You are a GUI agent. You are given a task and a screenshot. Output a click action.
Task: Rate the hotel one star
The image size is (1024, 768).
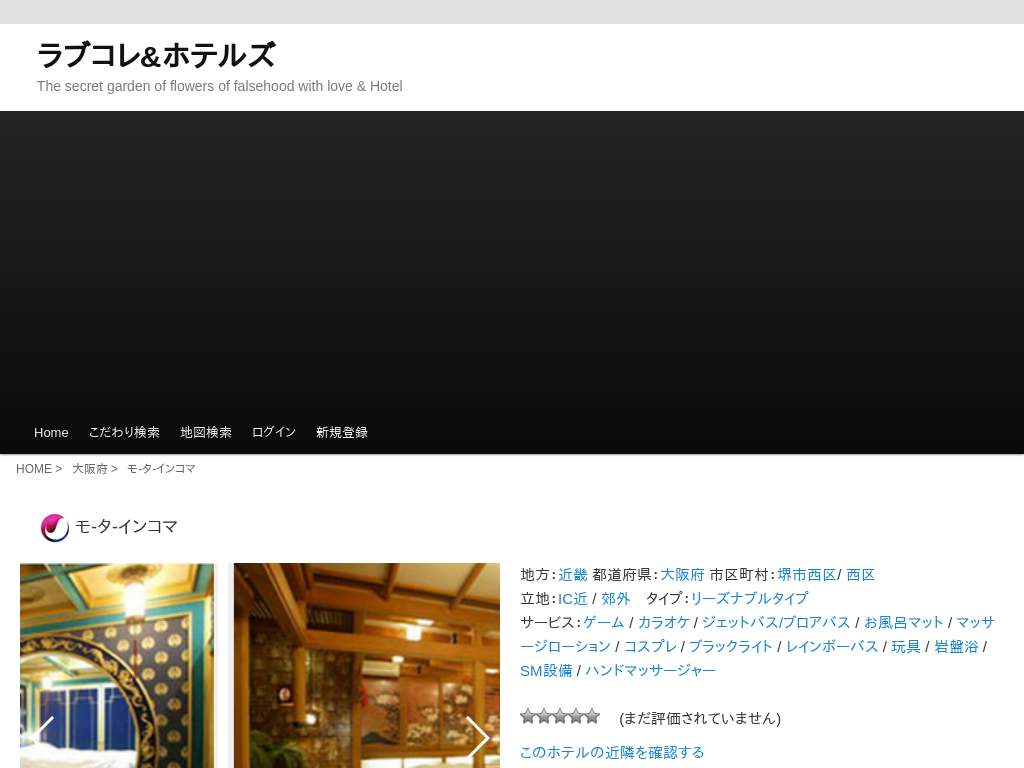528,717
